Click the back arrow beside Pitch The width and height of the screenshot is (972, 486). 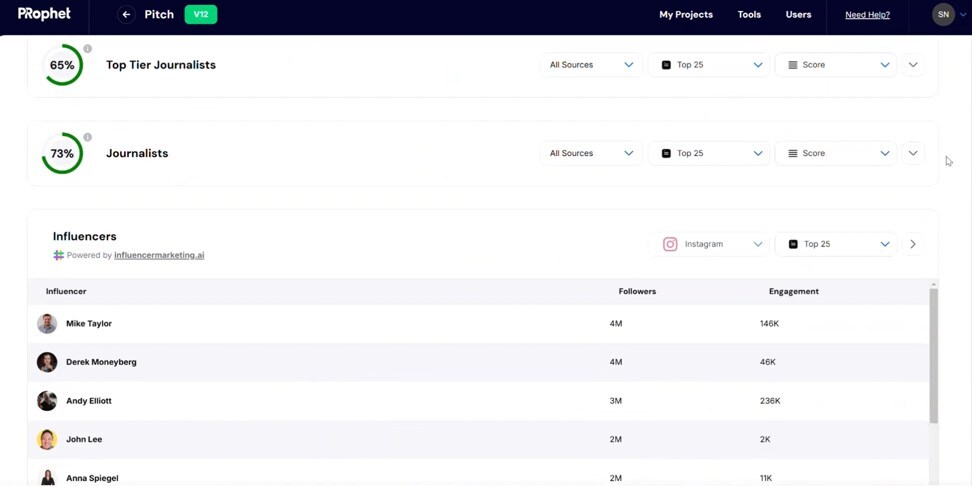coord(126,15)
